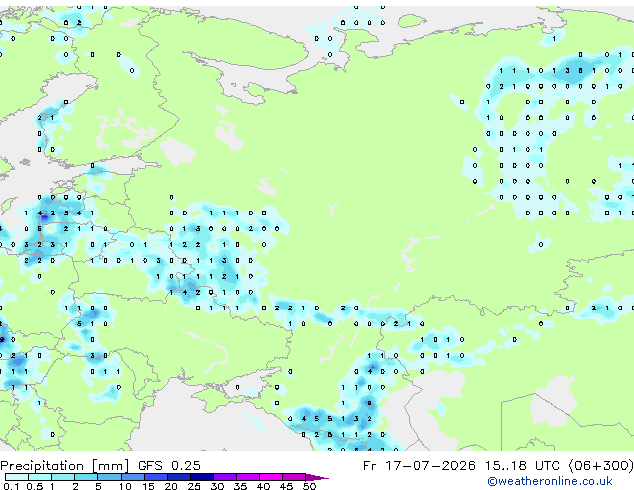Screen dimensions: 634x490
Task: Click the '15' legend scale label
Action: tap(148, 486)
